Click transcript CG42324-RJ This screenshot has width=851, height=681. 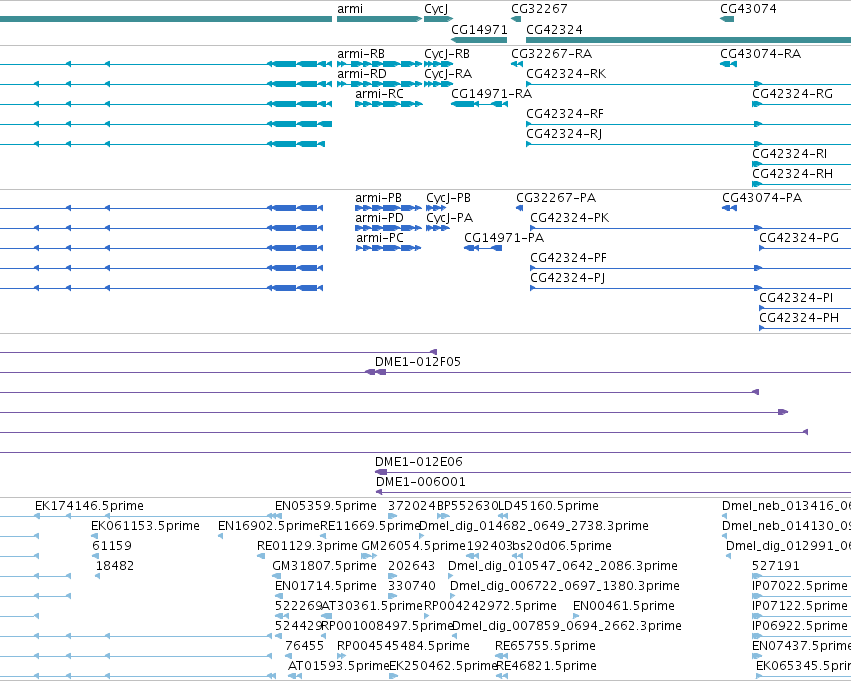(564, 134)
